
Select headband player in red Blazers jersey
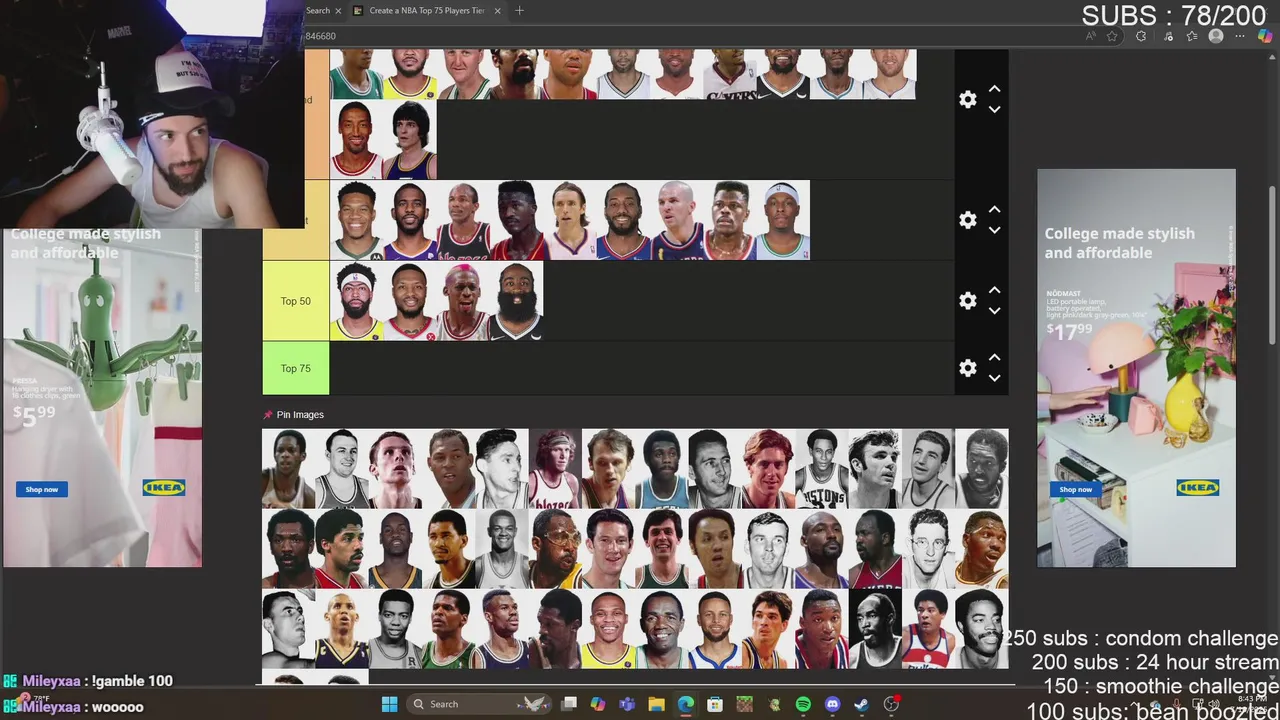coord(555,469)
